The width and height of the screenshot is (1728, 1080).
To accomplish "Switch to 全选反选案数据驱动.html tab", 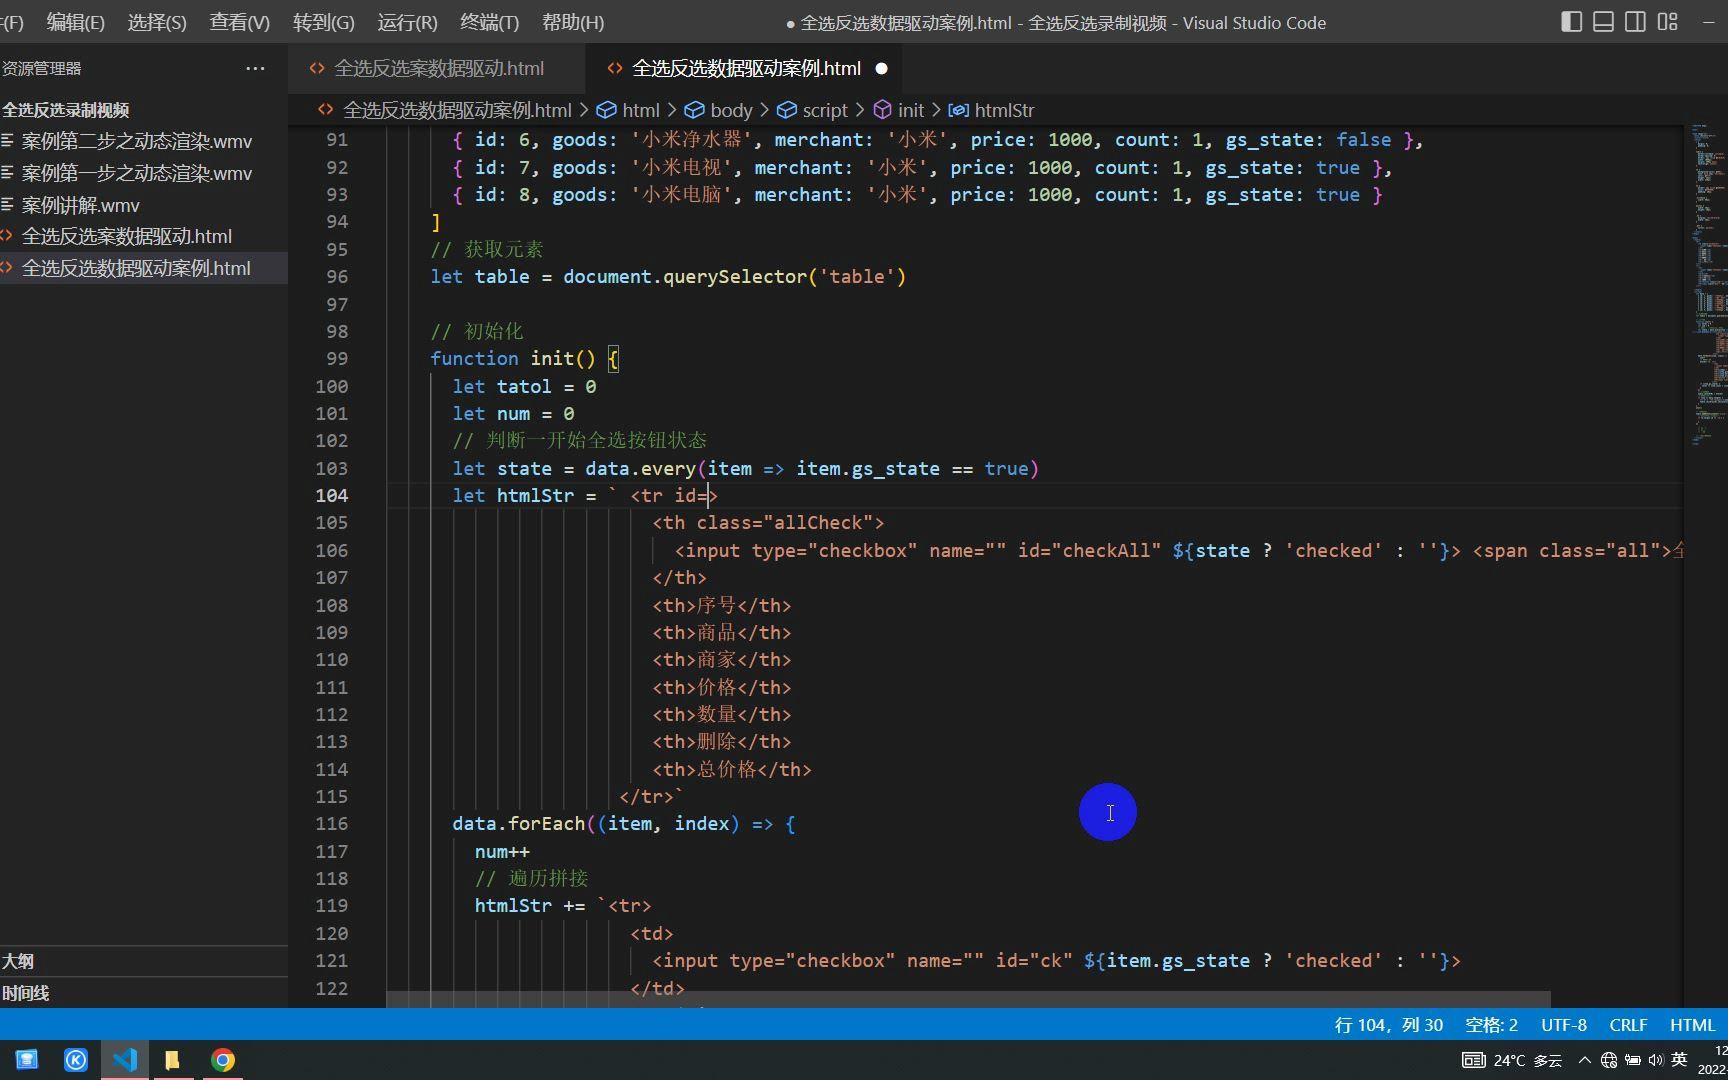I will [439, 68].
